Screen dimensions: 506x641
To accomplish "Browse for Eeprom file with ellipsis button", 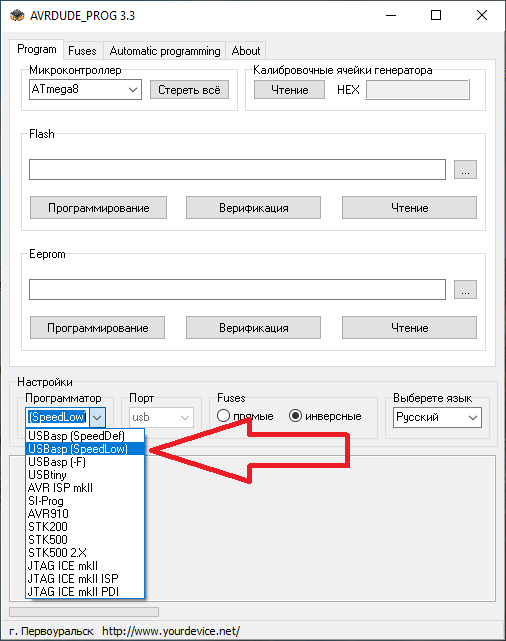I will point(465,290).
